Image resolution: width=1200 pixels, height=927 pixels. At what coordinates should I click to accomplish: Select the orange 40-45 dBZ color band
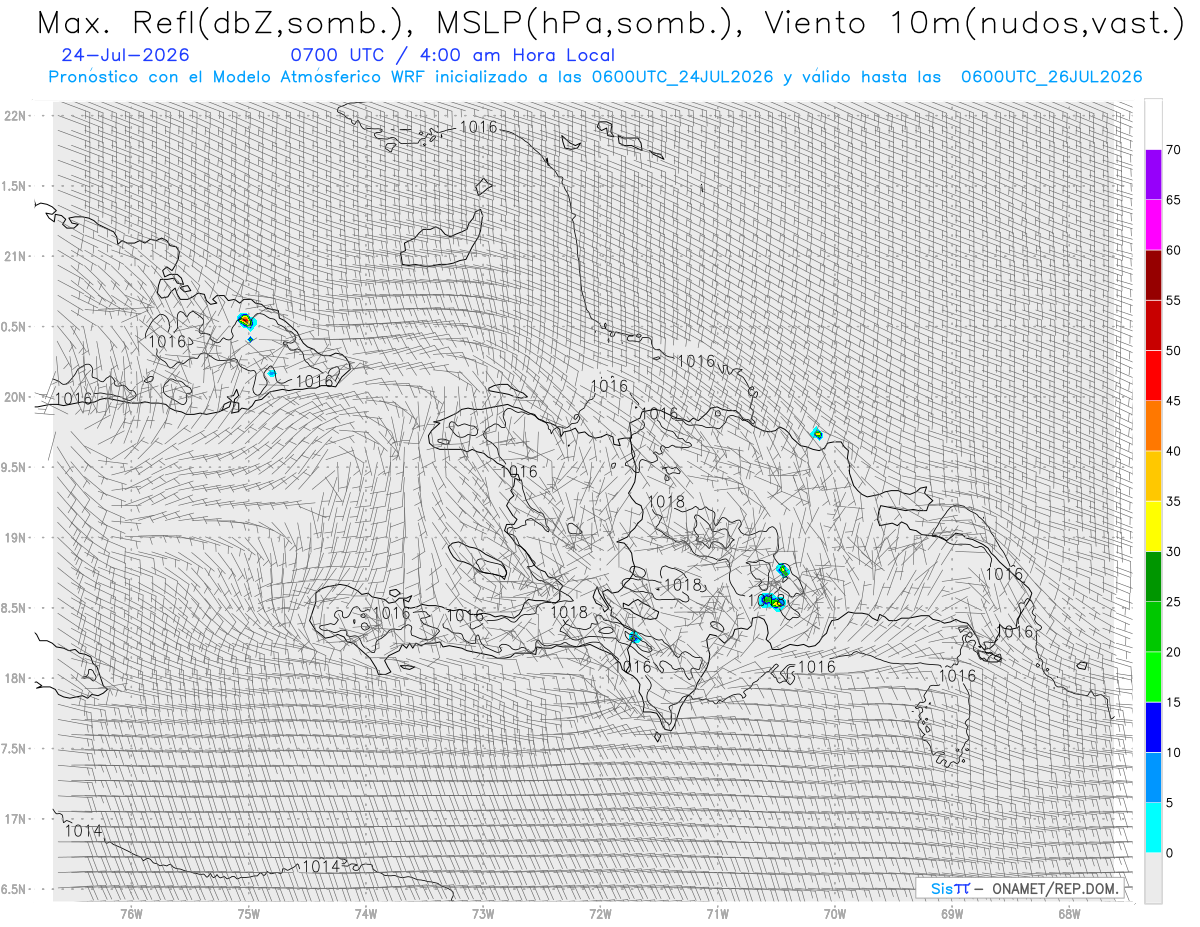1153,426
